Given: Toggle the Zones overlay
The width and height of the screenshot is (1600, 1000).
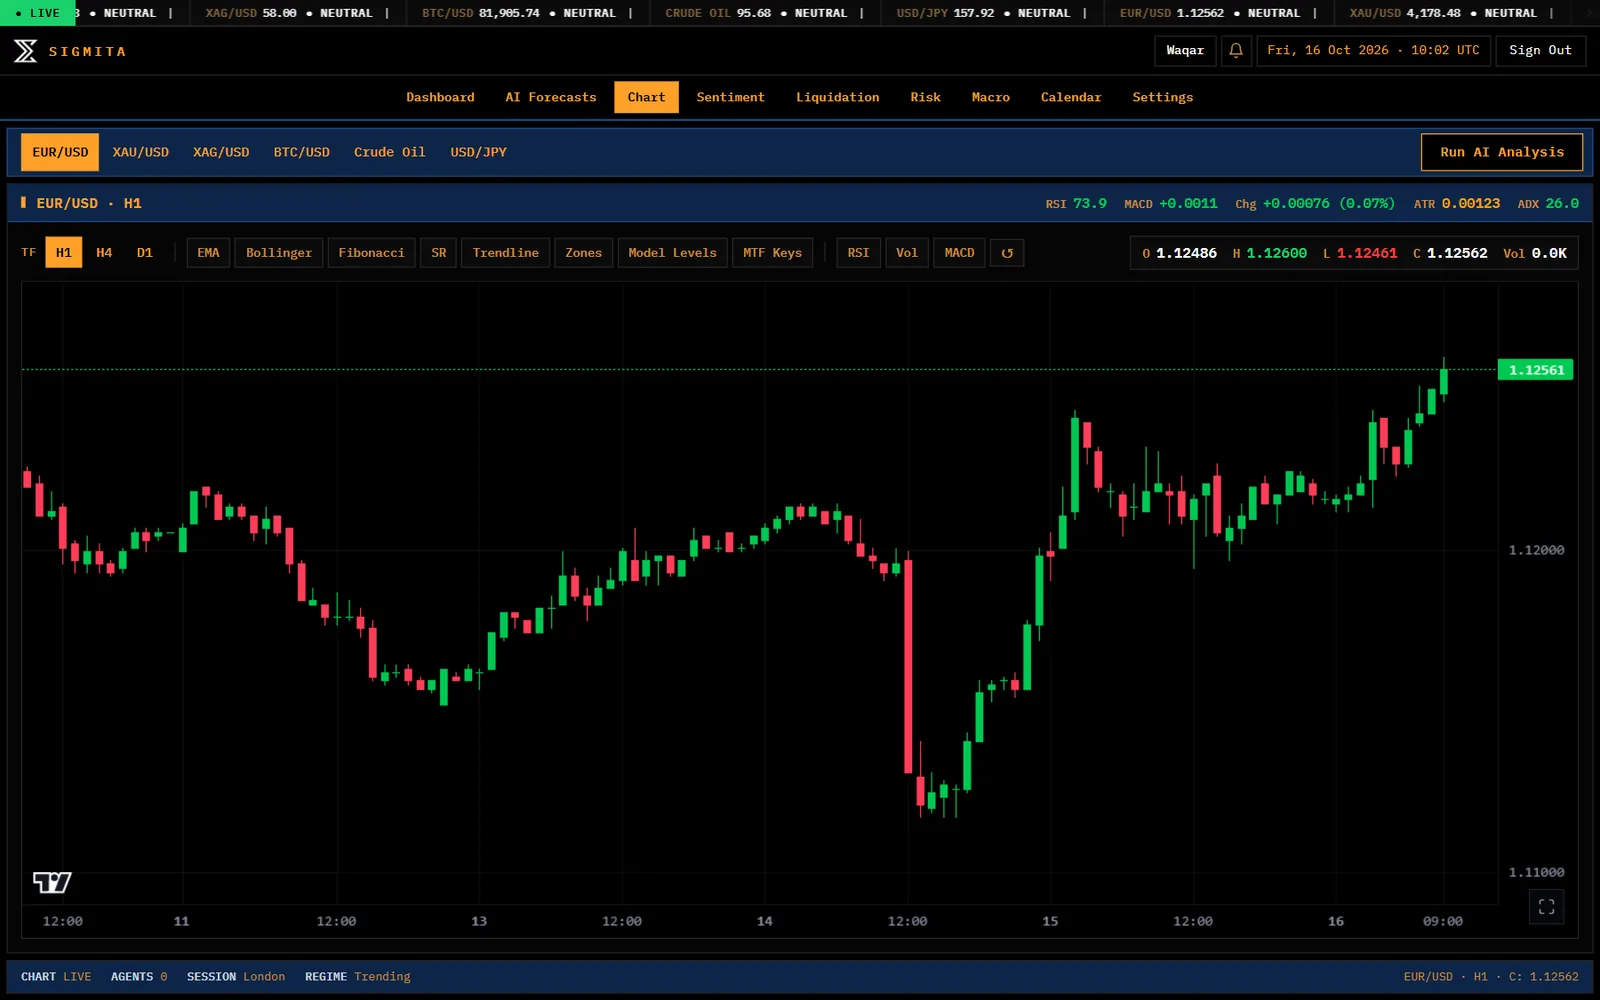Looking at the screenshot, I should [583, 253].
